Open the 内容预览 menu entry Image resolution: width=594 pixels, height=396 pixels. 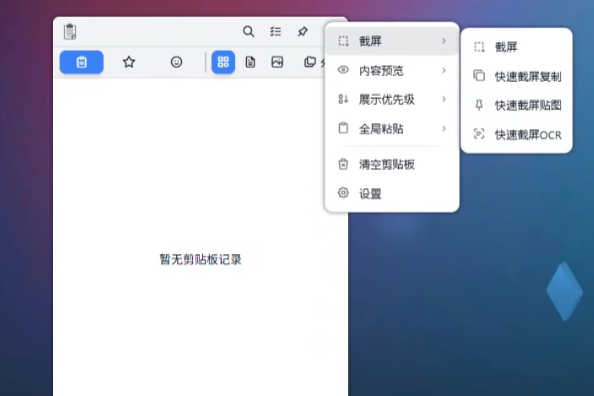coord(392,70)
